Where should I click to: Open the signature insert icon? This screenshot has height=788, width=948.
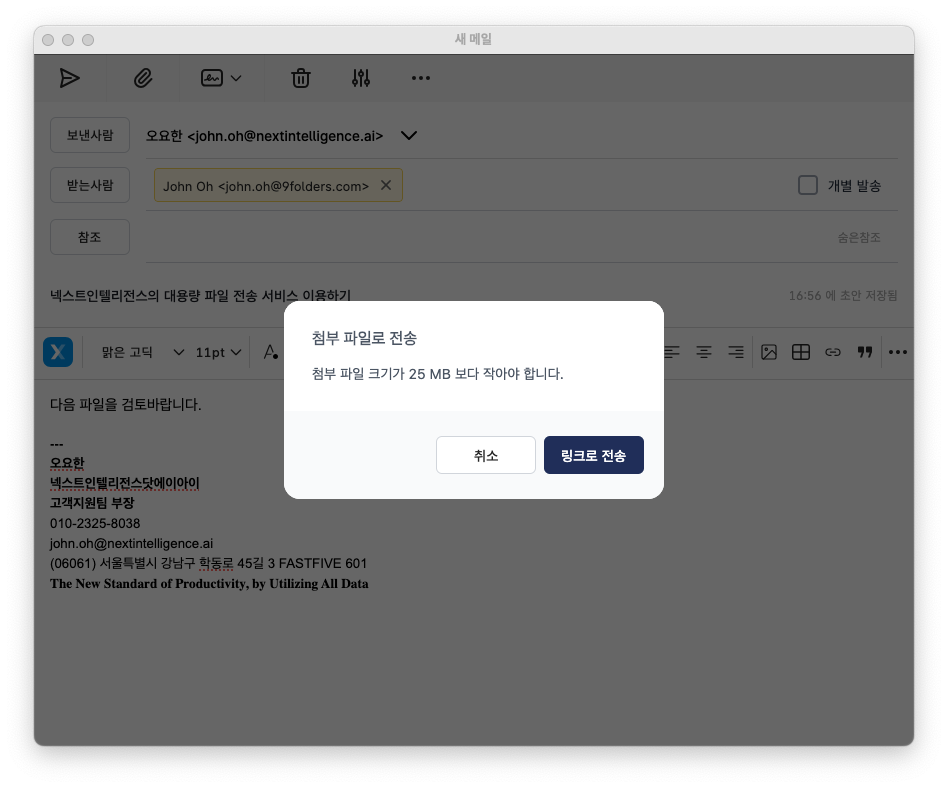(212, 78)
